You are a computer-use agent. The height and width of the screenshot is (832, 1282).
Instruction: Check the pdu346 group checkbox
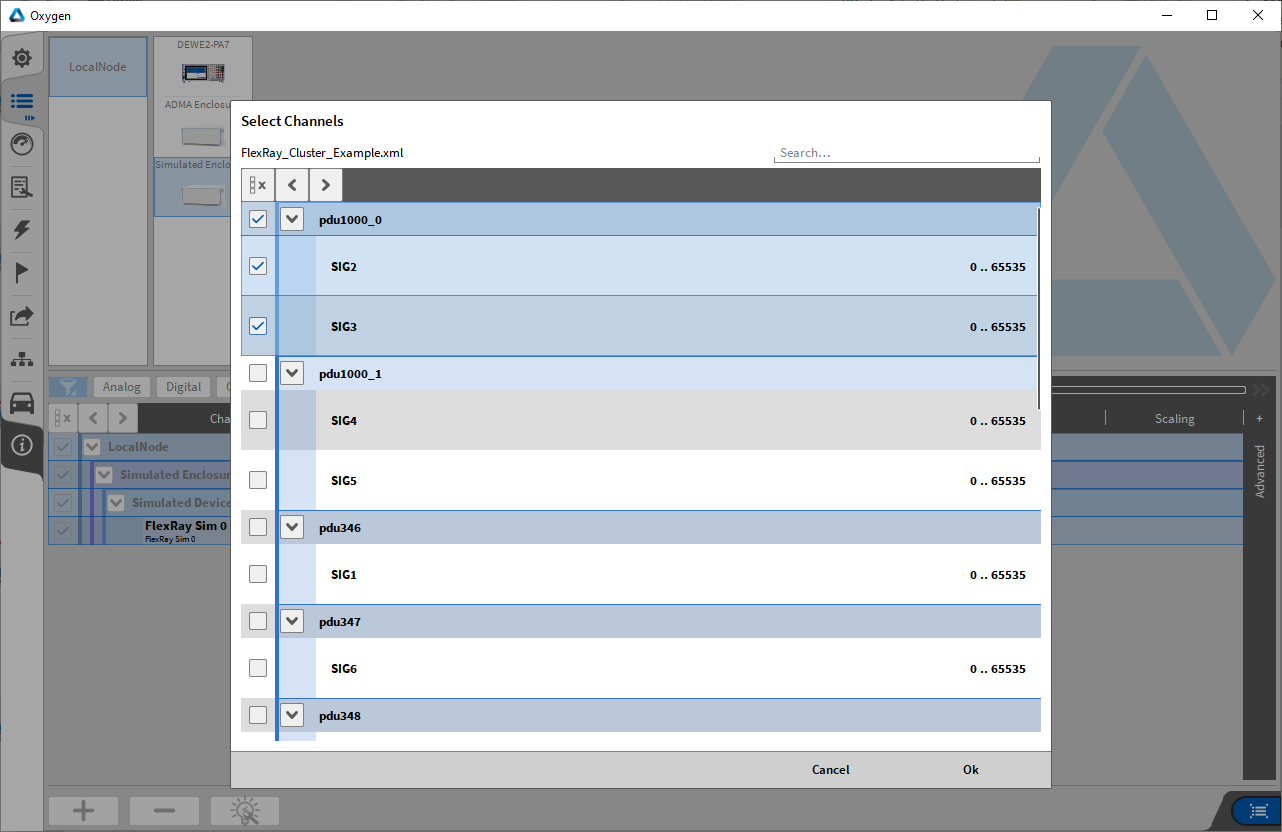coord(258,527)
